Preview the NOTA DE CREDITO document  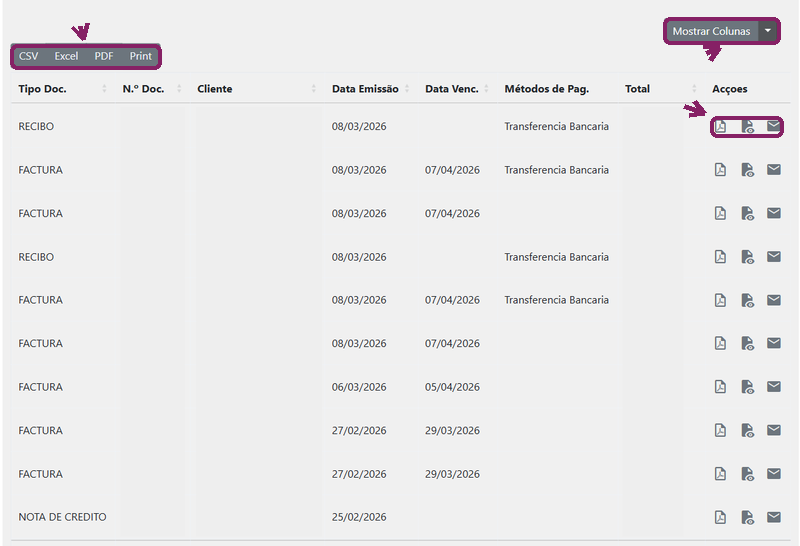pos(747,517)
